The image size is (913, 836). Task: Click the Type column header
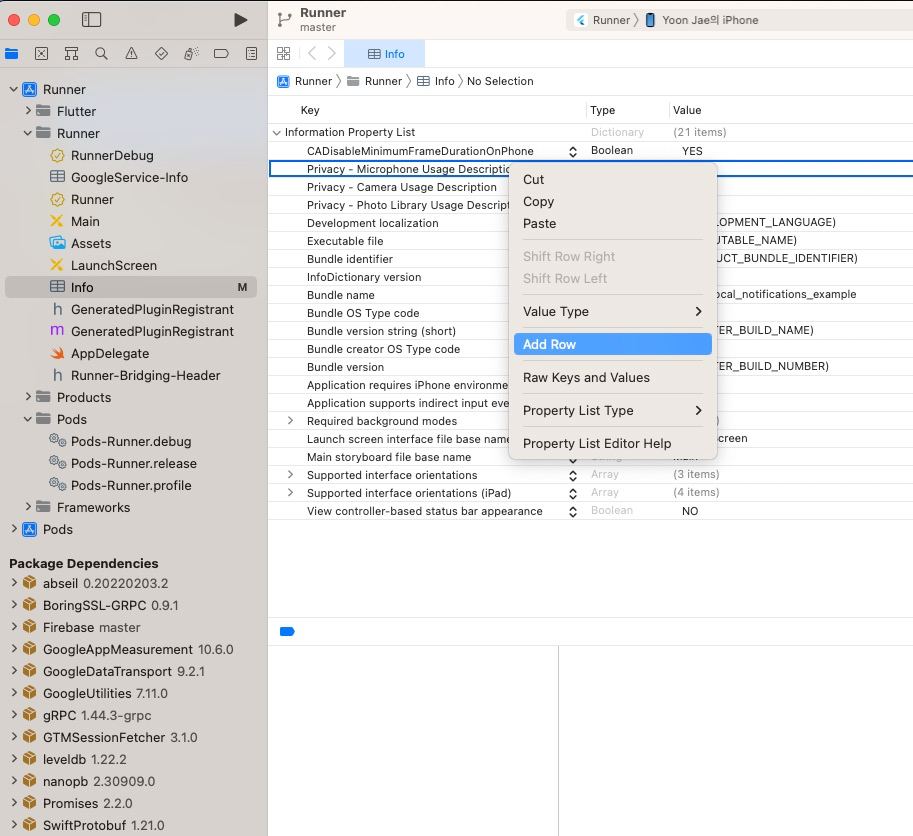click(x=602, y=110)
